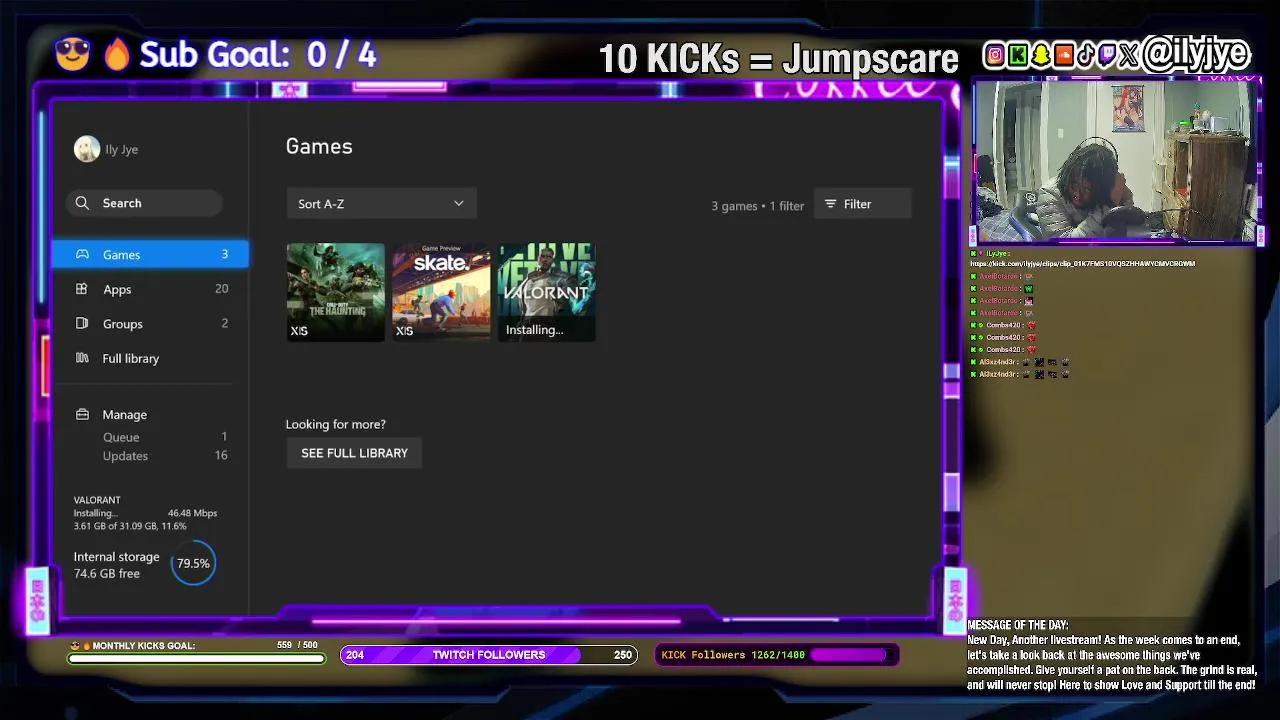Click the Internal storage label
This screenshot has height=720, width=1280.
[x=116, y=557]
